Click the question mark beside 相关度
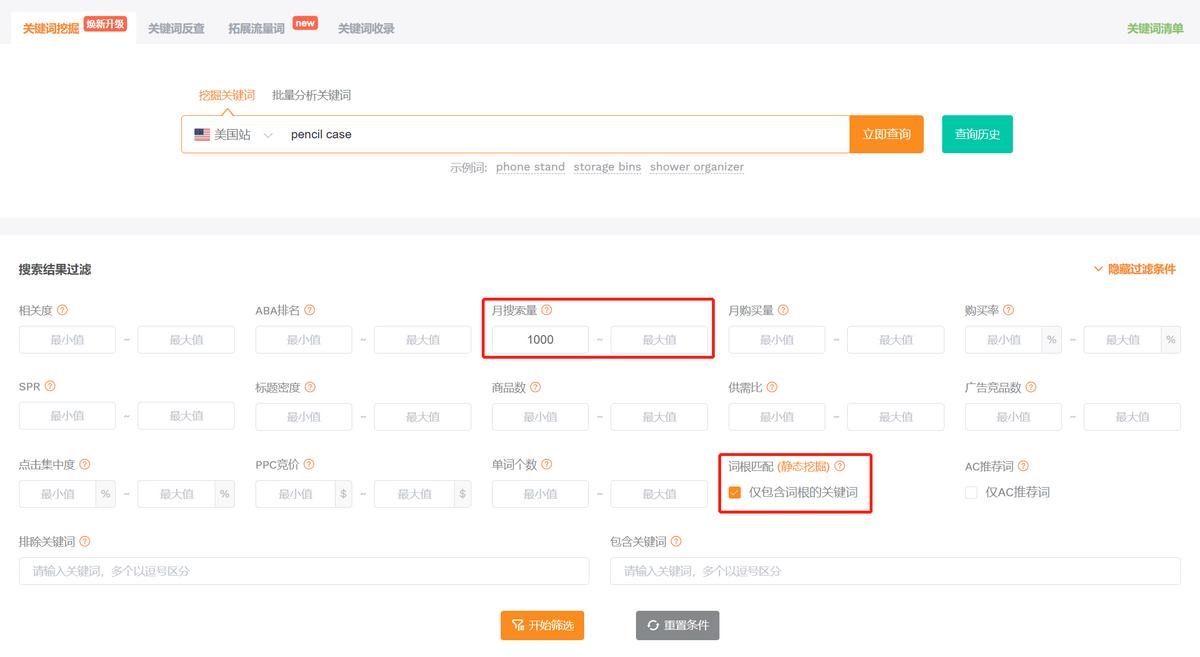This screenshot has height=657, width=1200. coord(63,310)
